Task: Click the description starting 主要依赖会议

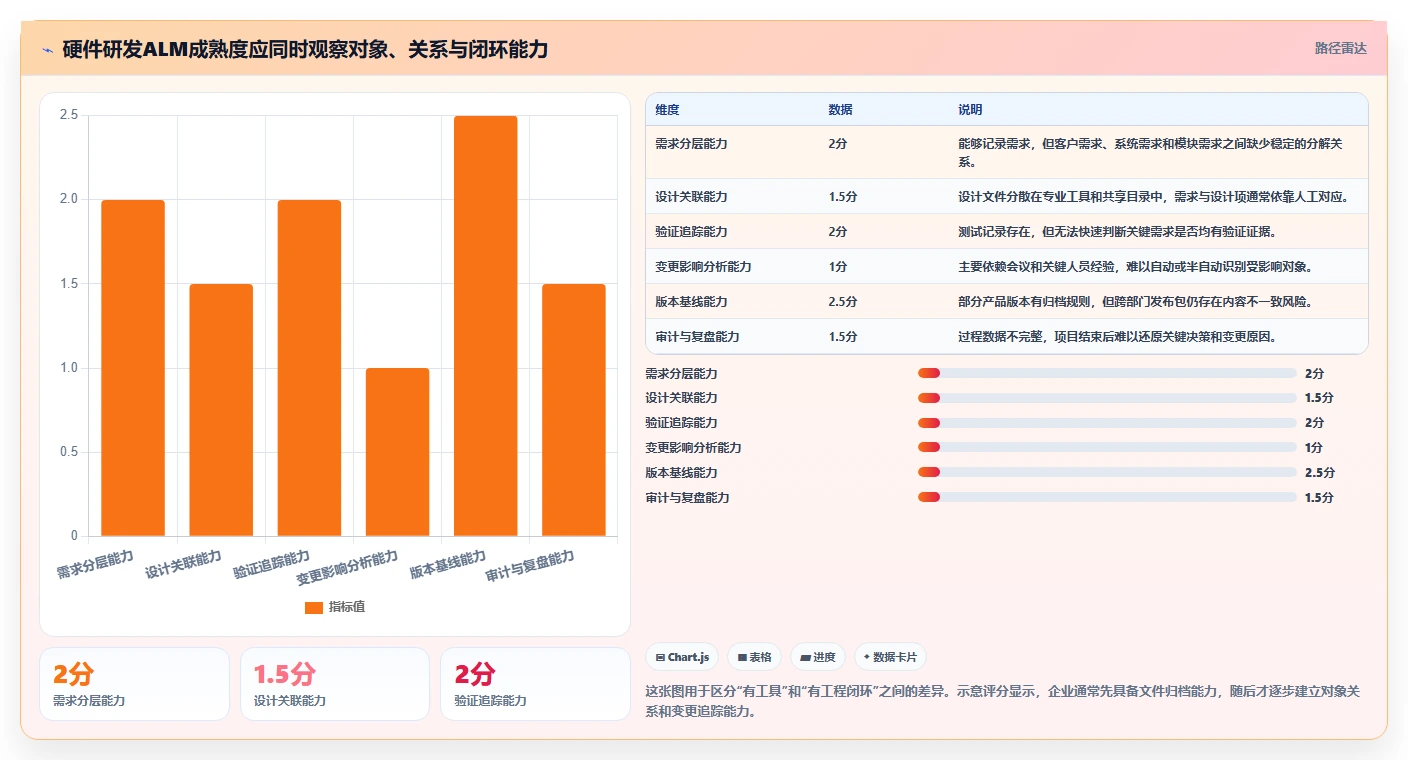Action: 1135,267
